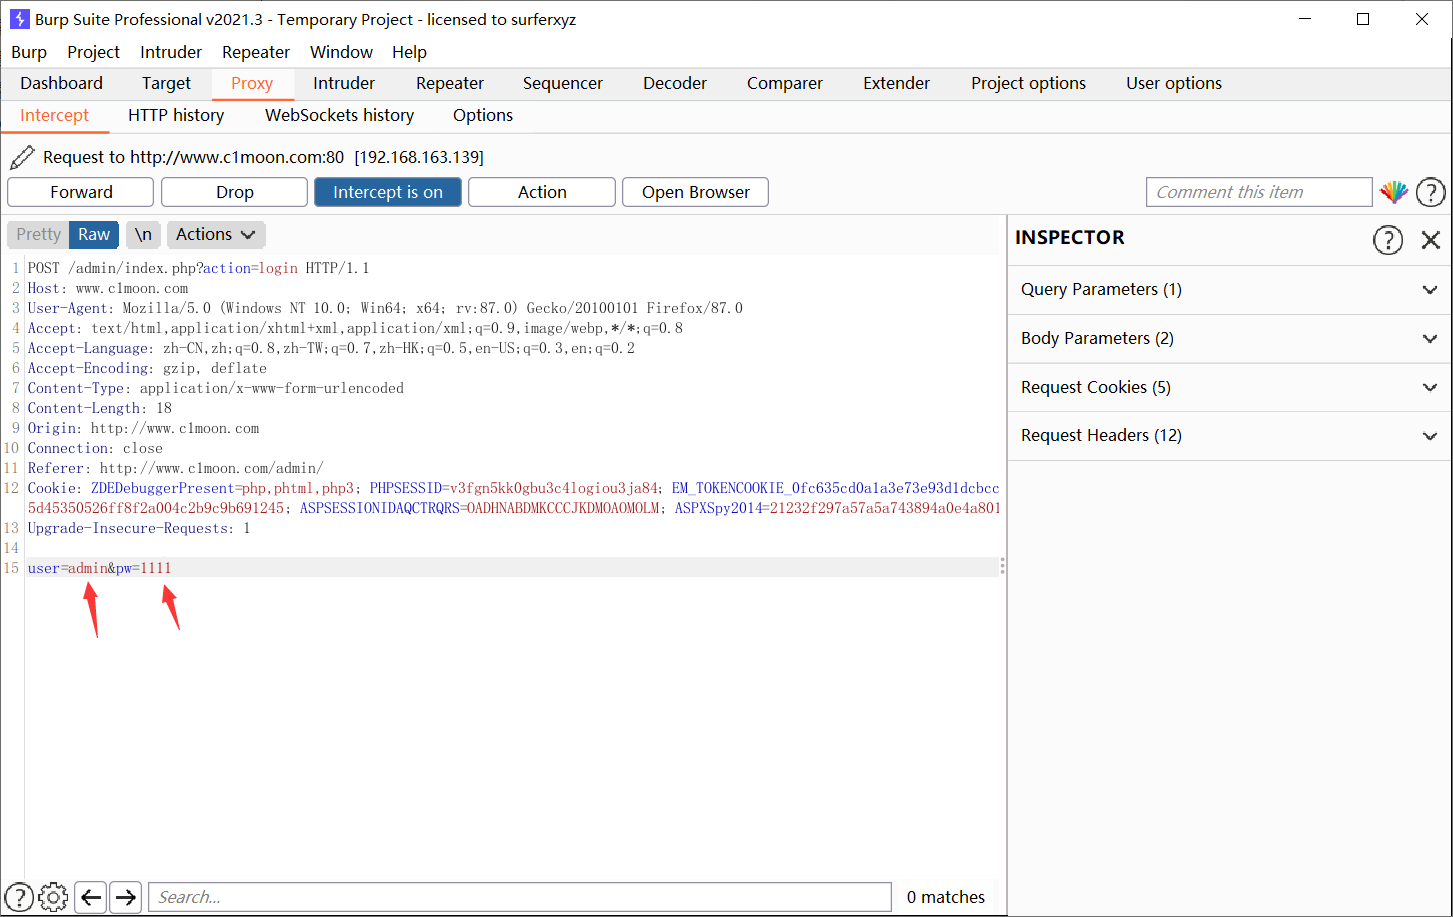Go to previous search match arrow
The width and height of the screenshot is (1453, 917).
point(91,897)
